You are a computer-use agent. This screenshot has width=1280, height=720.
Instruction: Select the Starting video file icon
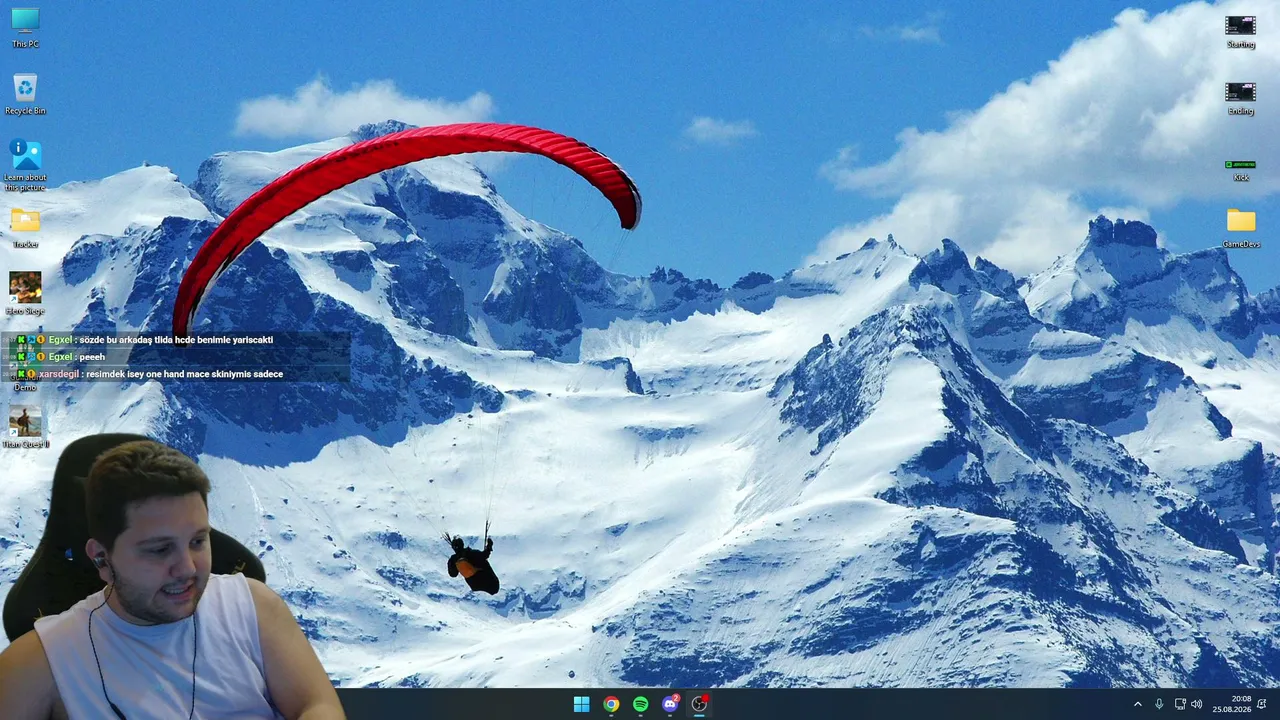click(1241, 31)
